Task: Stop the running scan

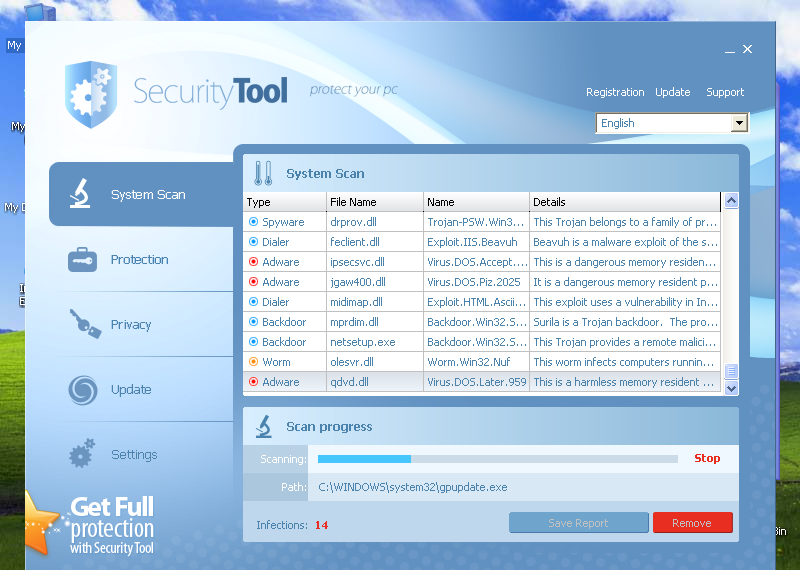Action: [x=707, y=458]
